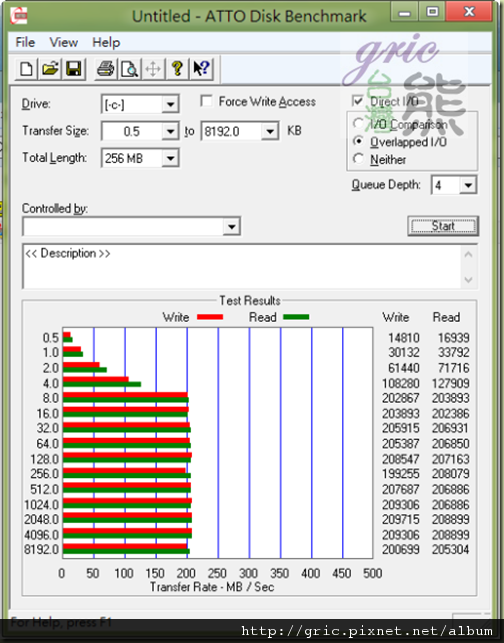Open the Drive dropdown
The image size is (504, 643).
coord(170,105)
